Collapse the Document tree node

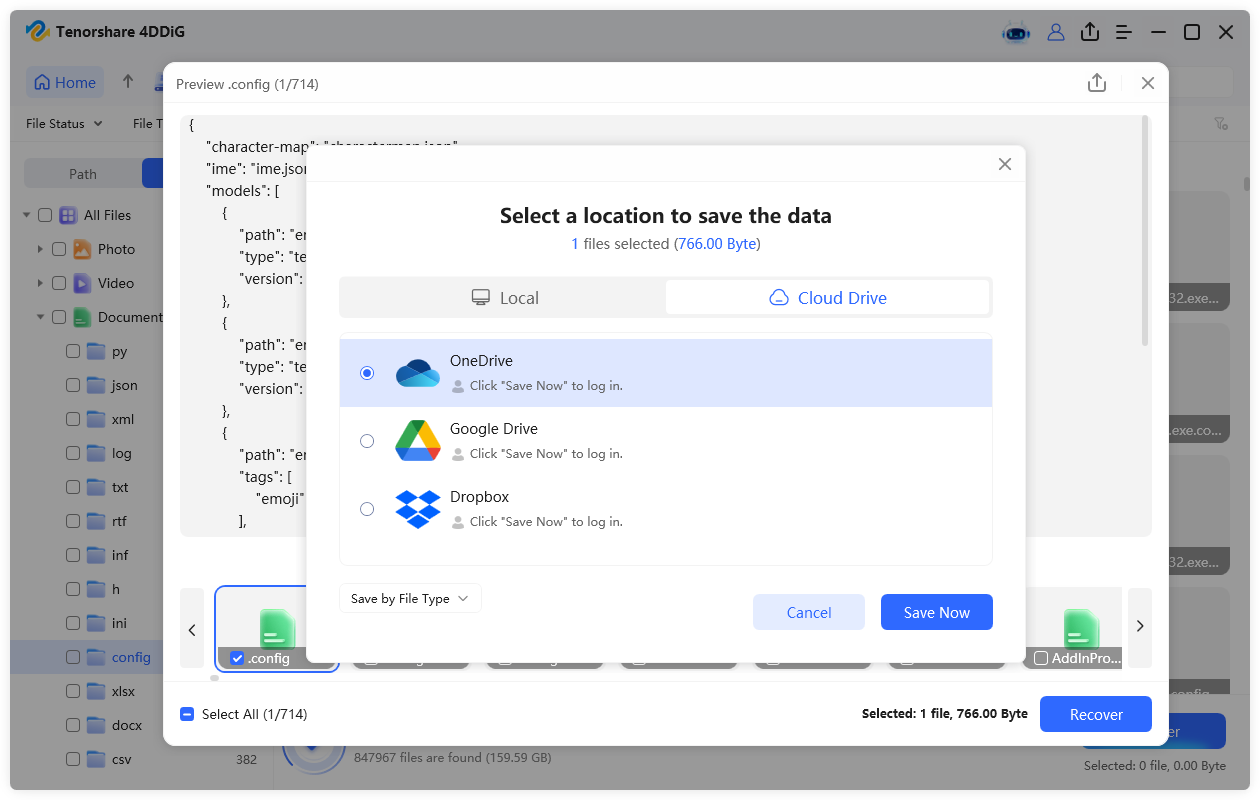tap(40, 317)
